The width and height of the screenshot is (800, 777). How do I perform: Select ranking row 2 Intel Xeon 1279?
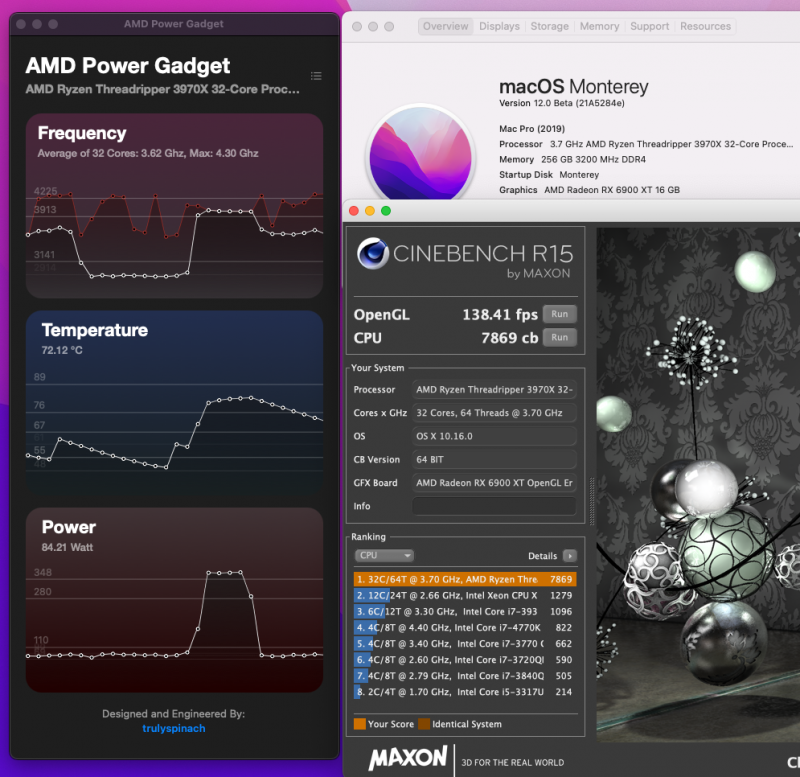pos(465,595)
